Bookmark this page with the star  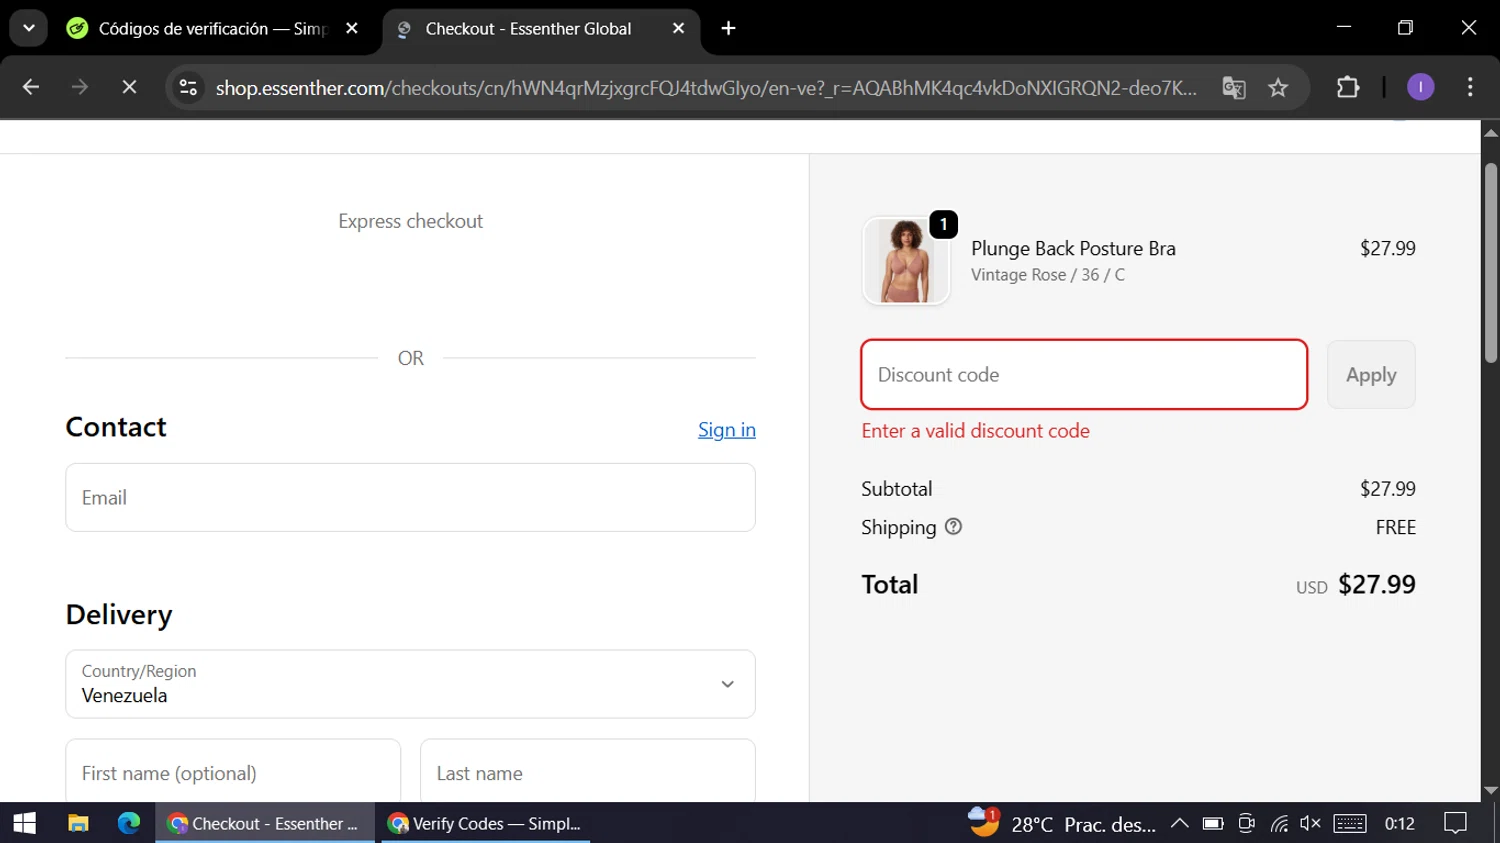[1278, 88]
